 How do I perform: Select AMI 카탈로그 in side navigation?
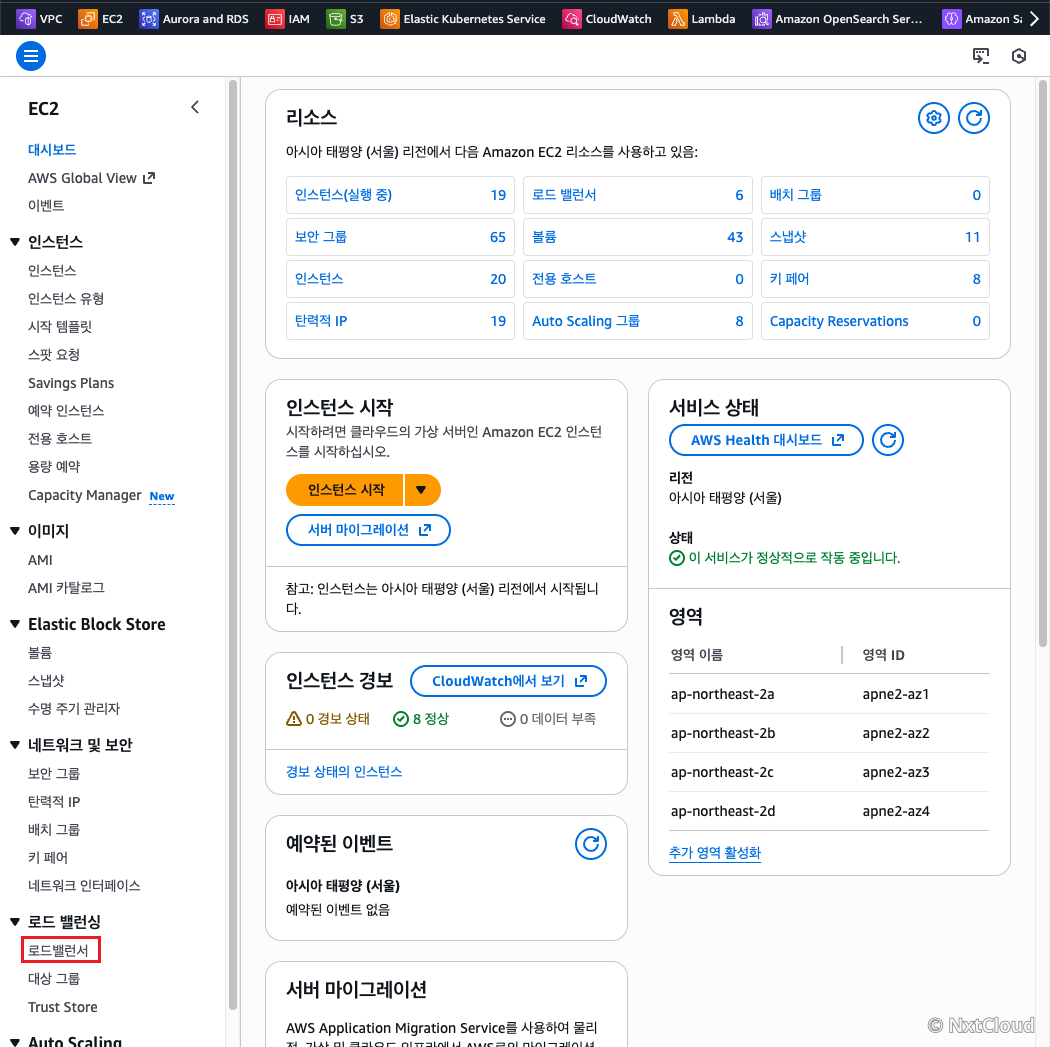(66, 588)
